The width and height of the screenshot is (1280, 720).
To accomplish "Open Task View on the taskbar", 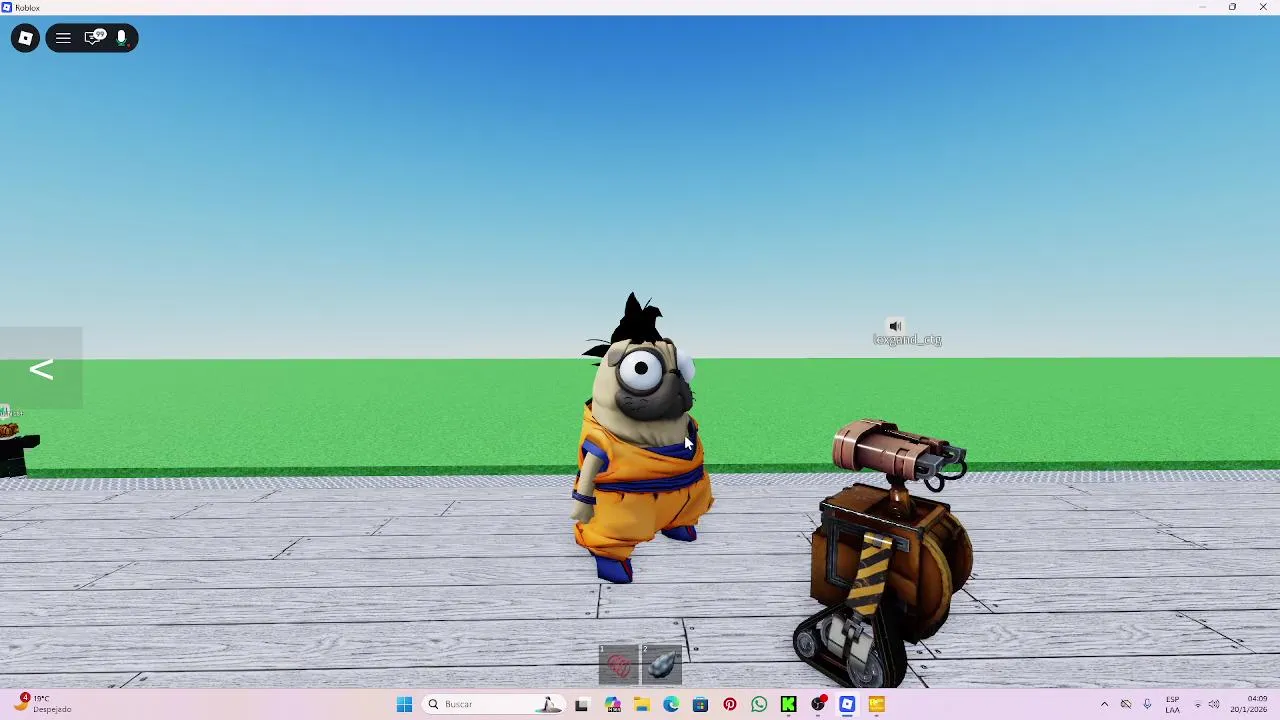I will (582, 704).
